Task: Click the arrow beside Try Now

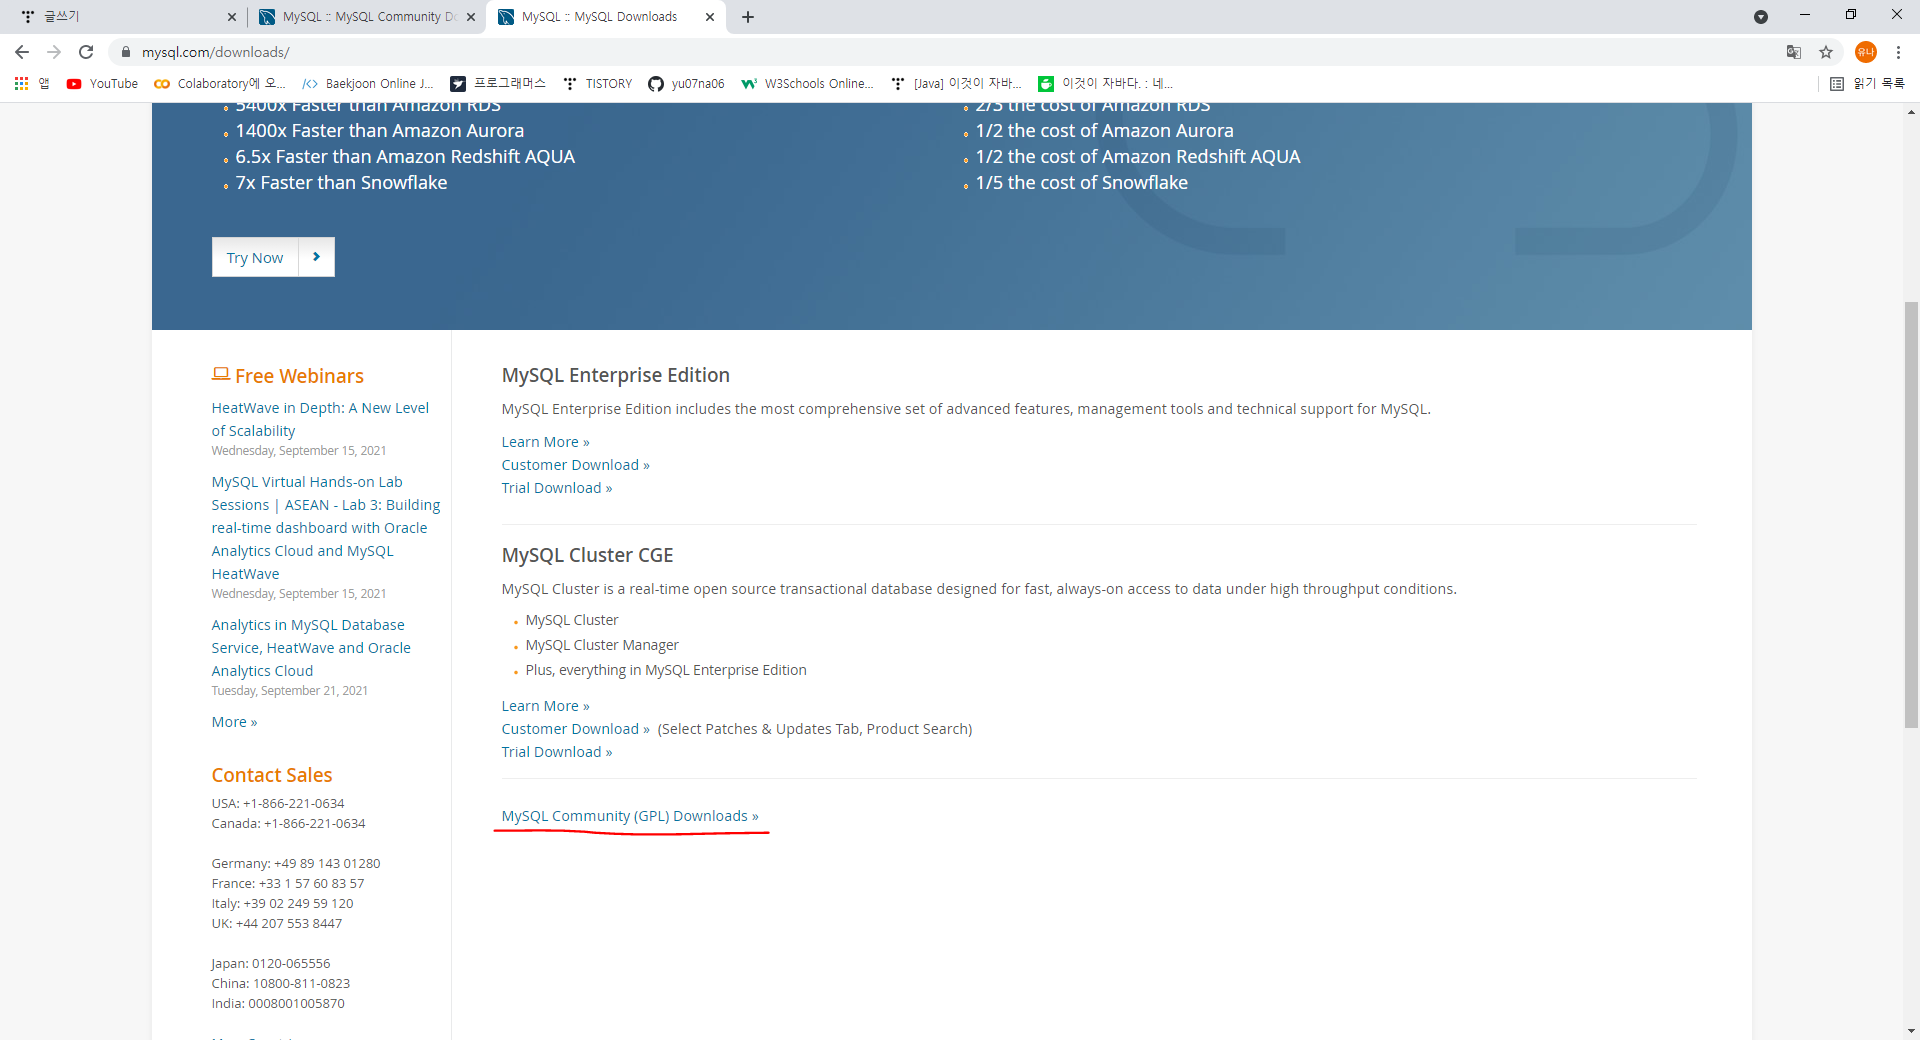Action: (316, 257)
